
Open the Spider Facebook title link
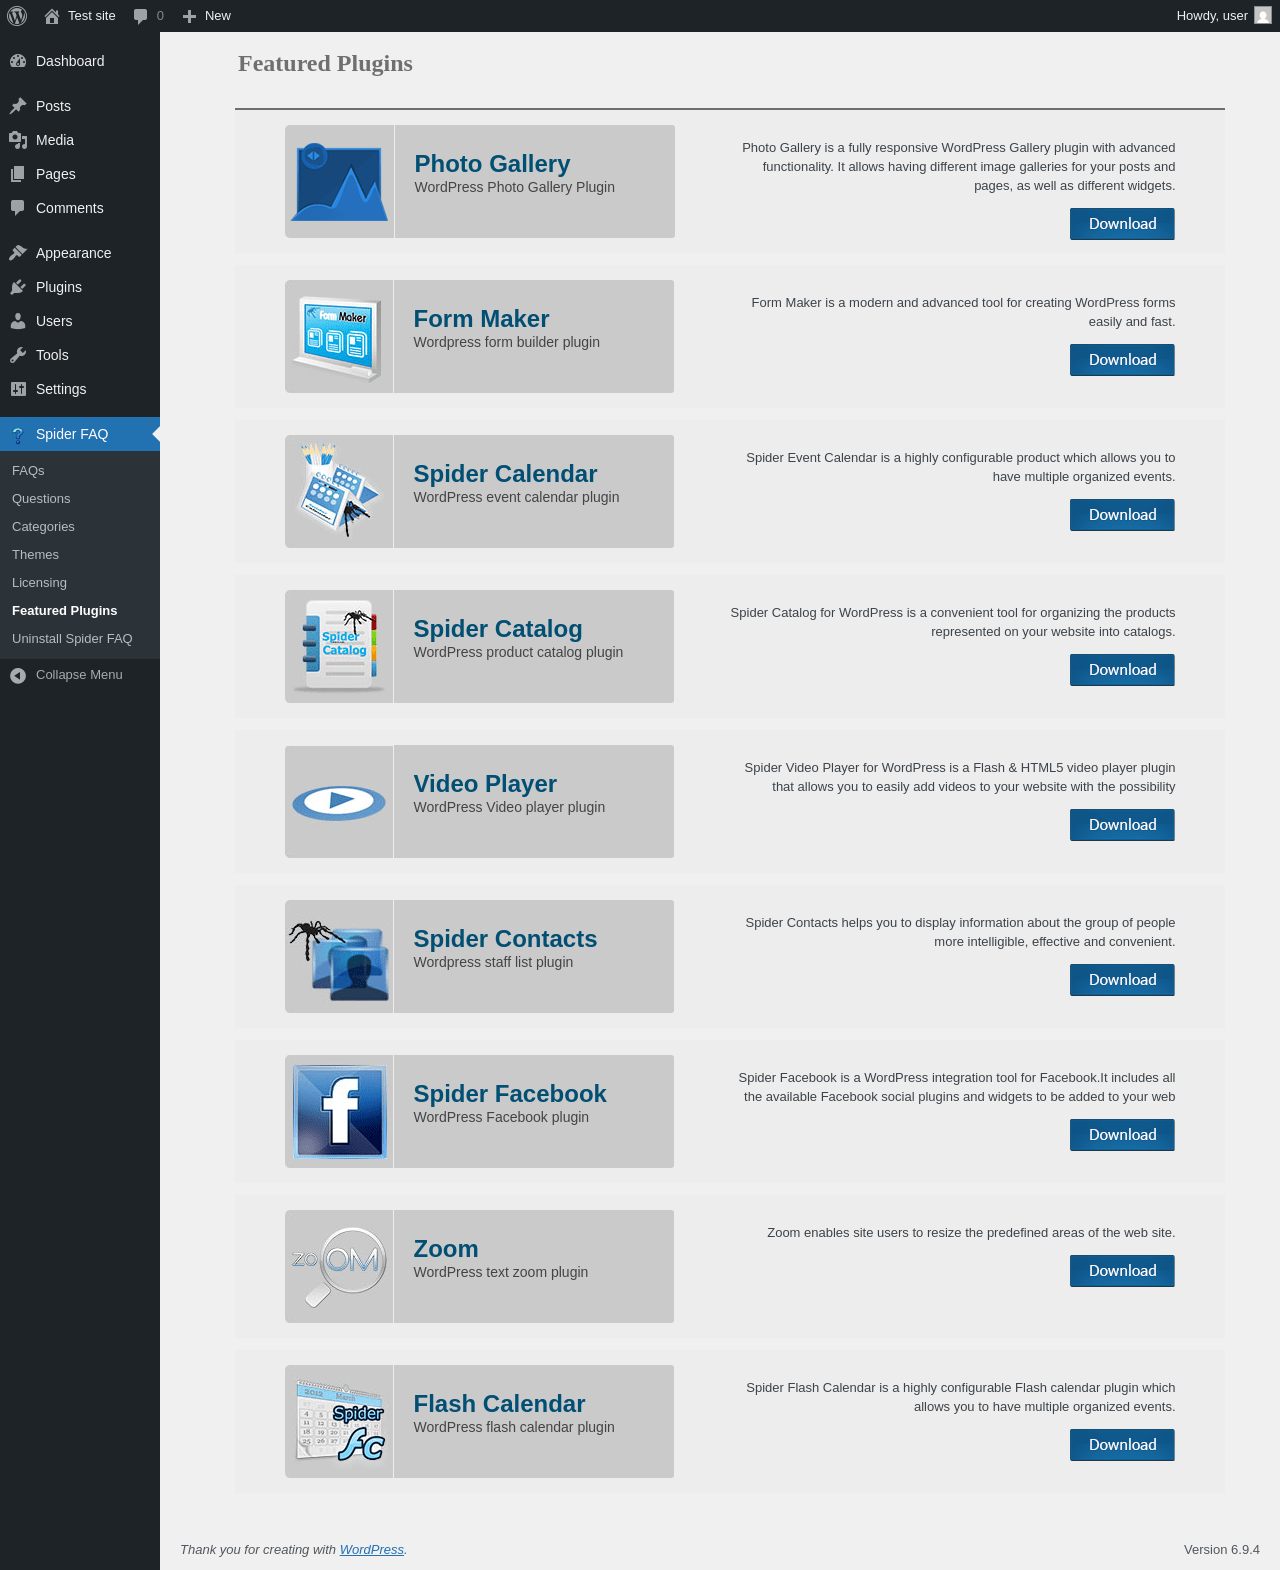coord(510,1094)
